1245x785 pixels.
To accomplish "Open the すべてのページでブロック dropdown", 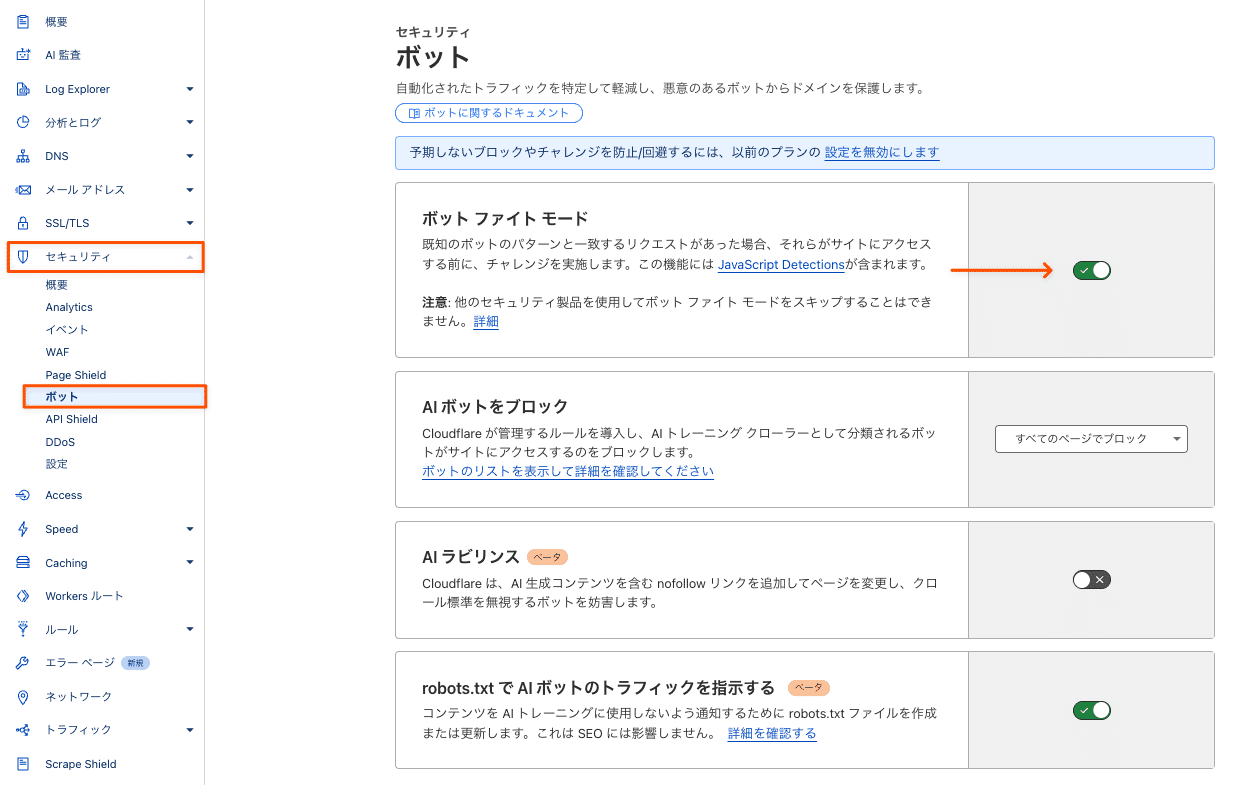I will tap(1091, 439).
